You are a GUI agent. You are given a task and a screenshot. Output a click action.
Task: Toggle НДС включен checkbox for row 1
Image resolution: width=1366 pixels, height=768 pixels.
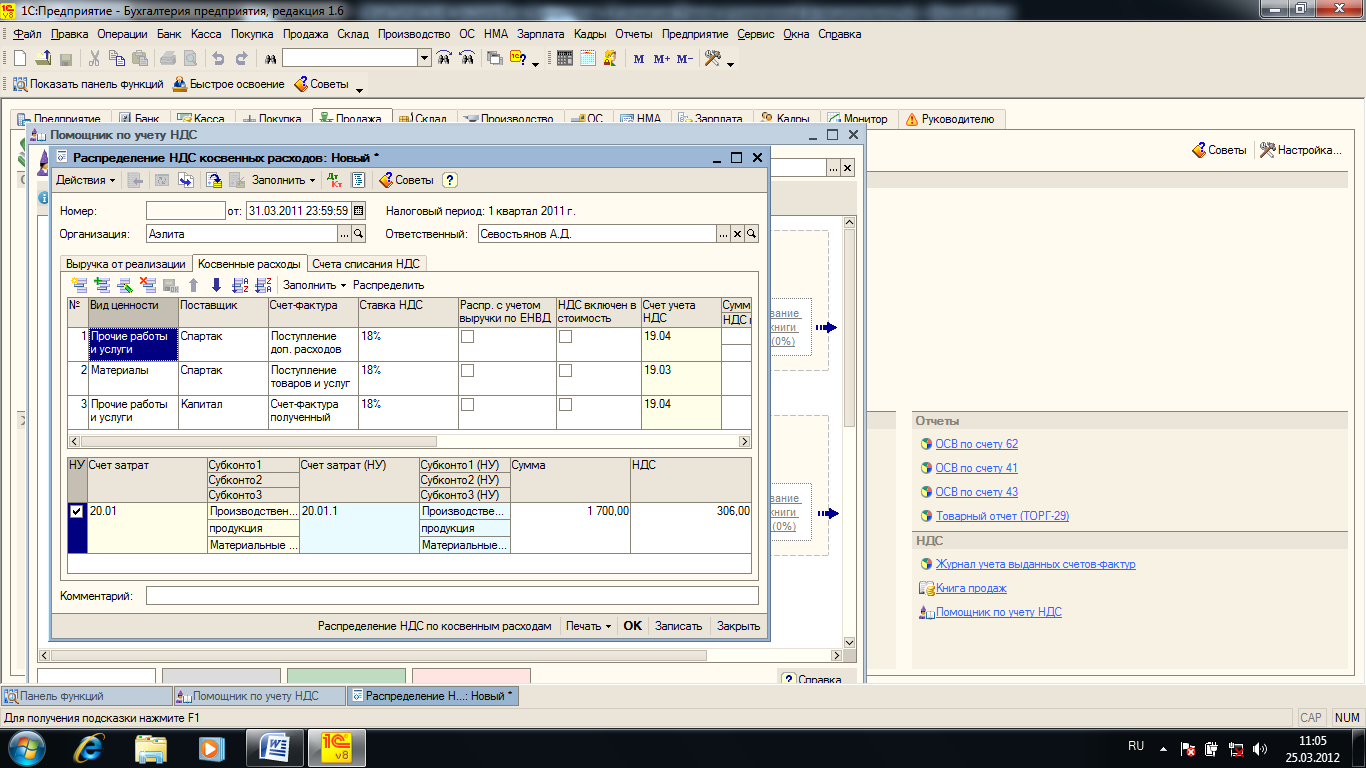click(565, 337)
